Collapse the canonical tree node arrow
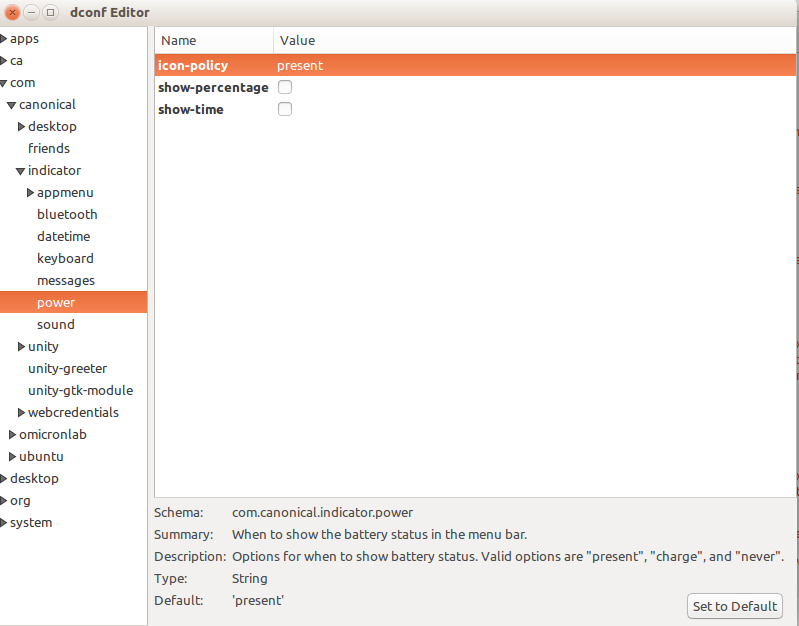The image size is (799, 626). pos(12,105)
